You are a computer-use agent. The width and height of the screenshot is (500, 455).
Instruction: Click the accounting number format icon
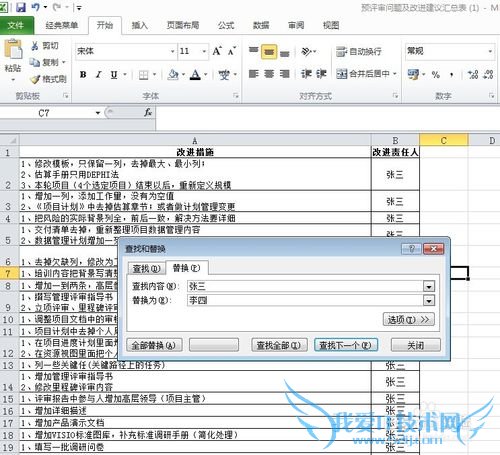click(x=413, y=74)
